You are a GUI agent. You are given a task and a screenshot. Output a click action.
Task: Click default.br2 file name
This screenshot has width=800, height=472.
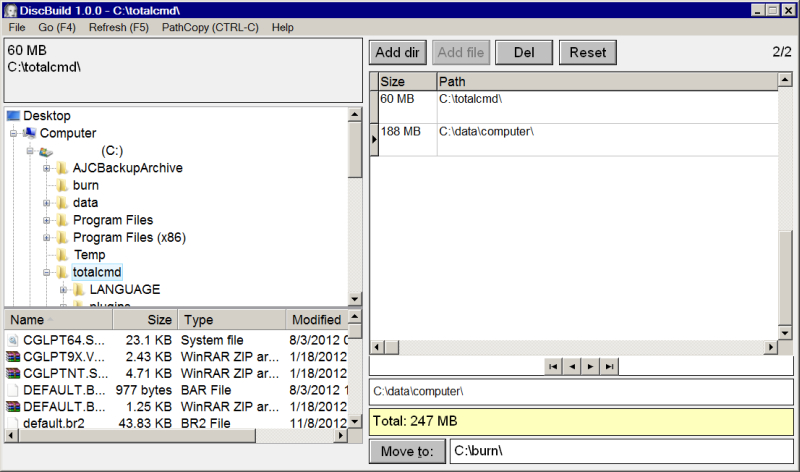(x=54, y=423)
